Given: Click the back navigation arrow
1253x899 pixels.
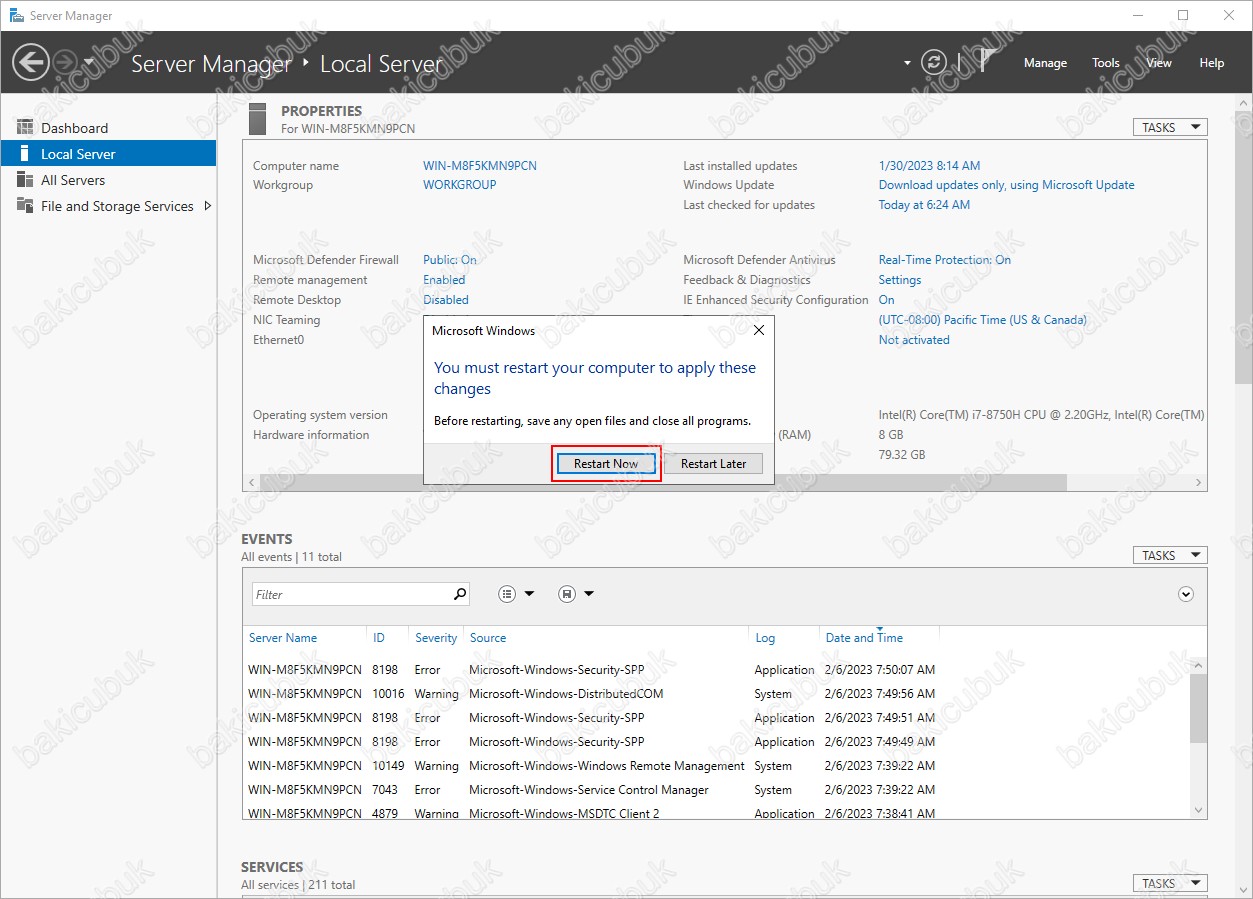Looking at the screenshot, I should pos(30,62).
